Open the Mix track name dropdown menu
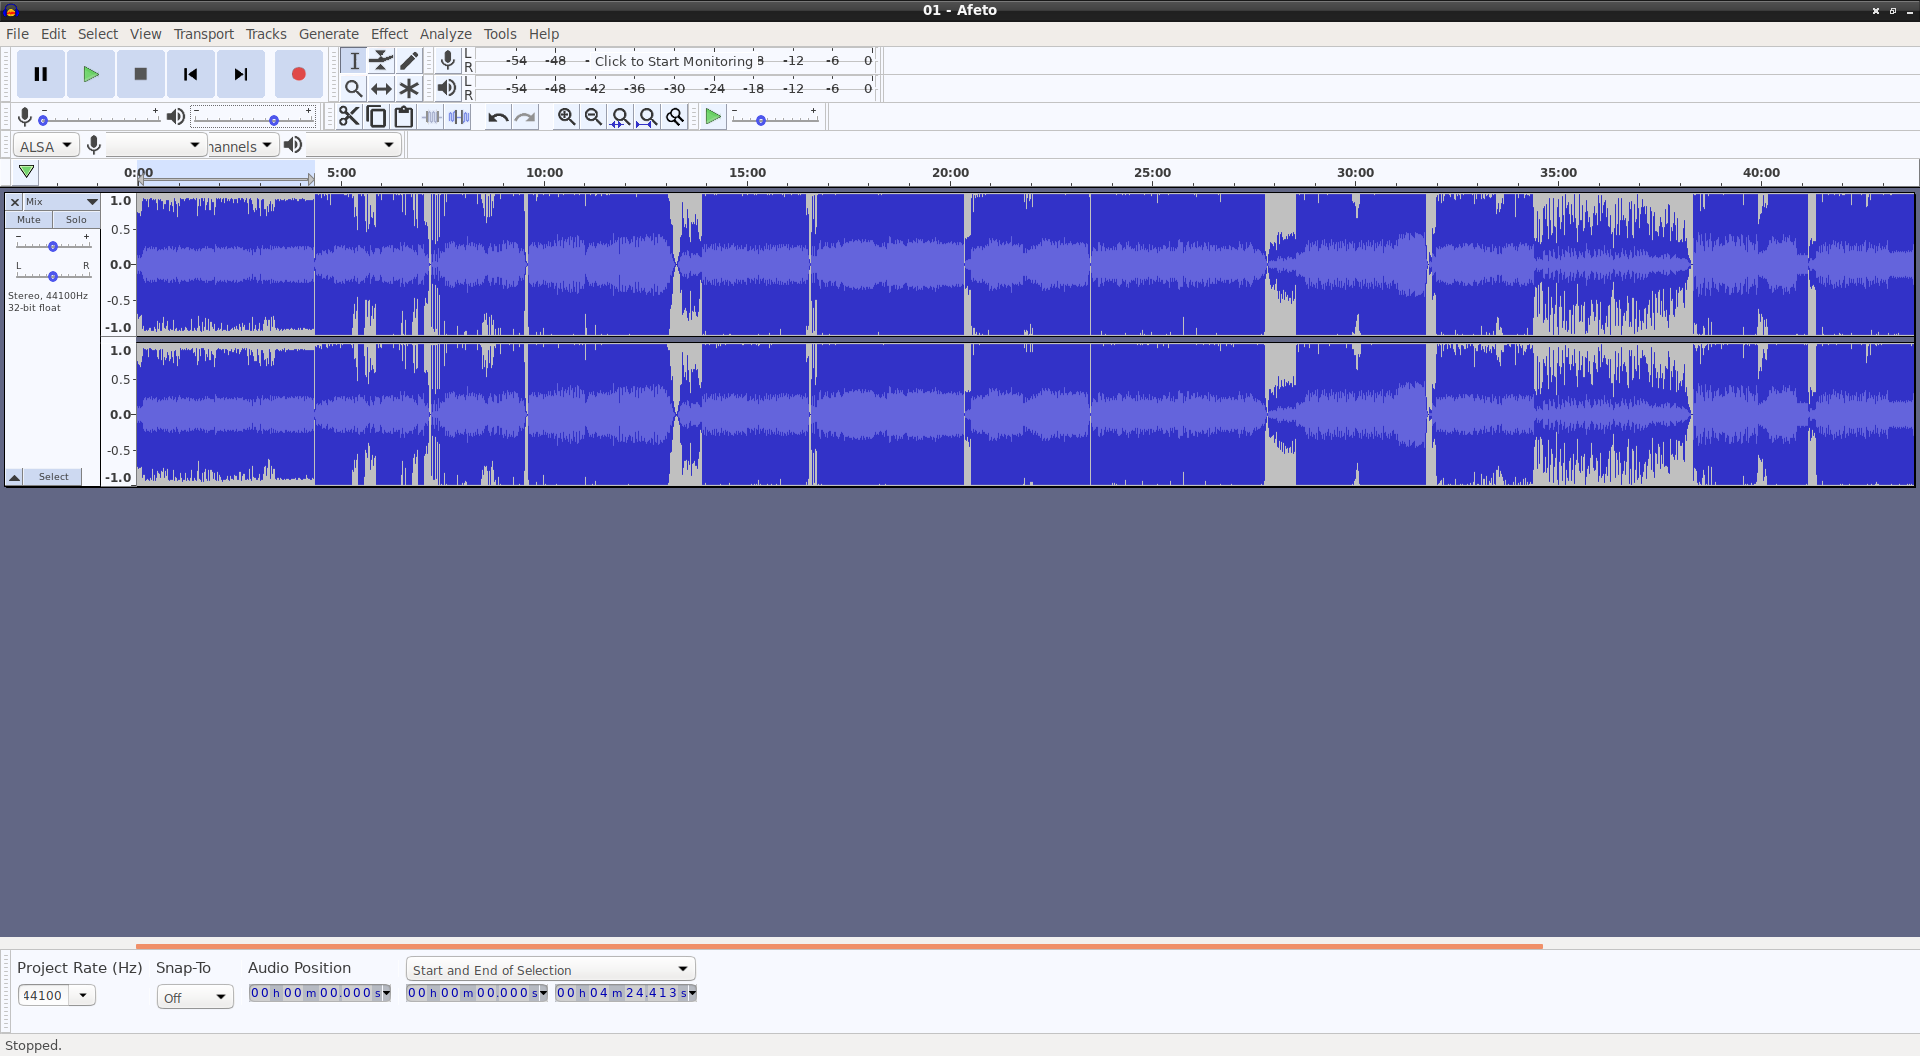The width and height of the screenshot is (1920, 1056). 61,202
